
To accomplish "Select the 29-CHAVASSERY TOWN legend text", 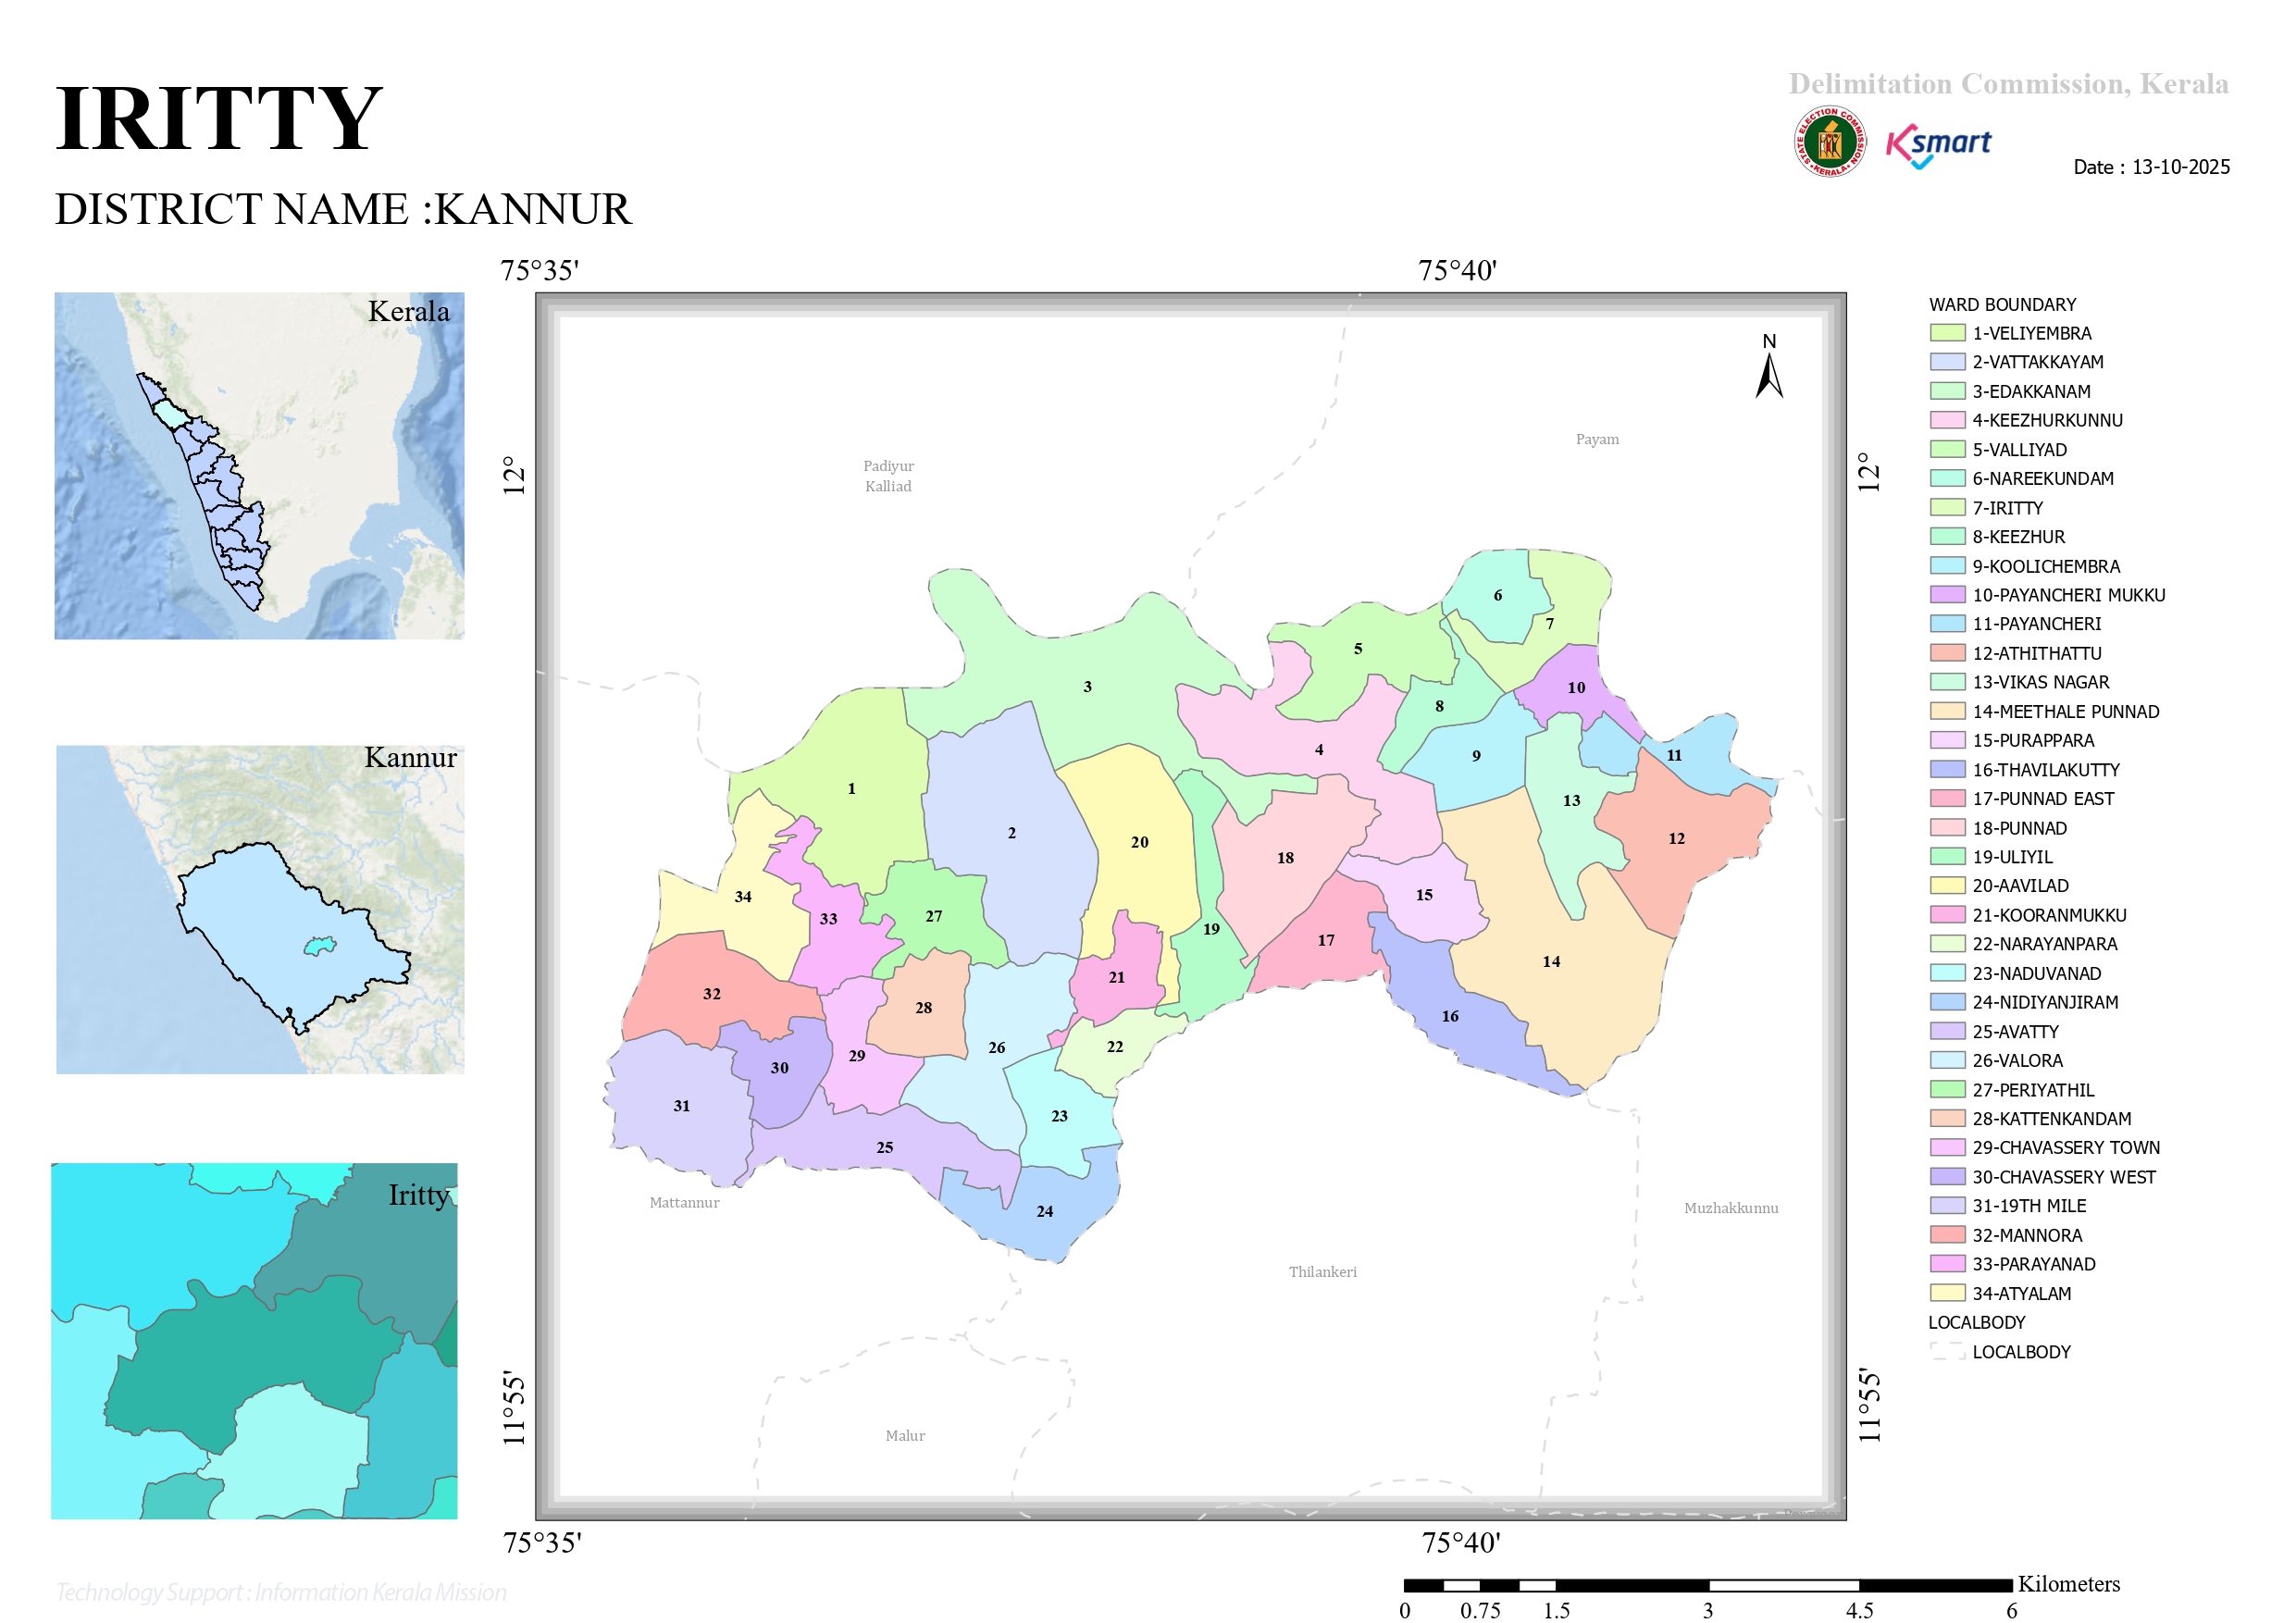I will pos(2066,1147).
